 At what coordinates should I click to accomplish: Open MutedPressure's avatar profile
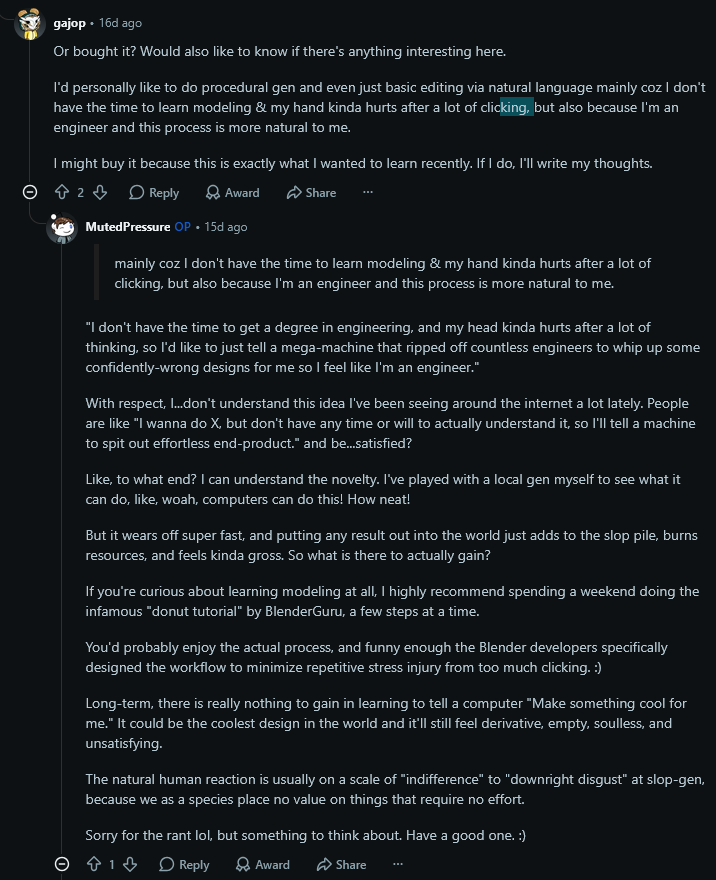(62, 227)
